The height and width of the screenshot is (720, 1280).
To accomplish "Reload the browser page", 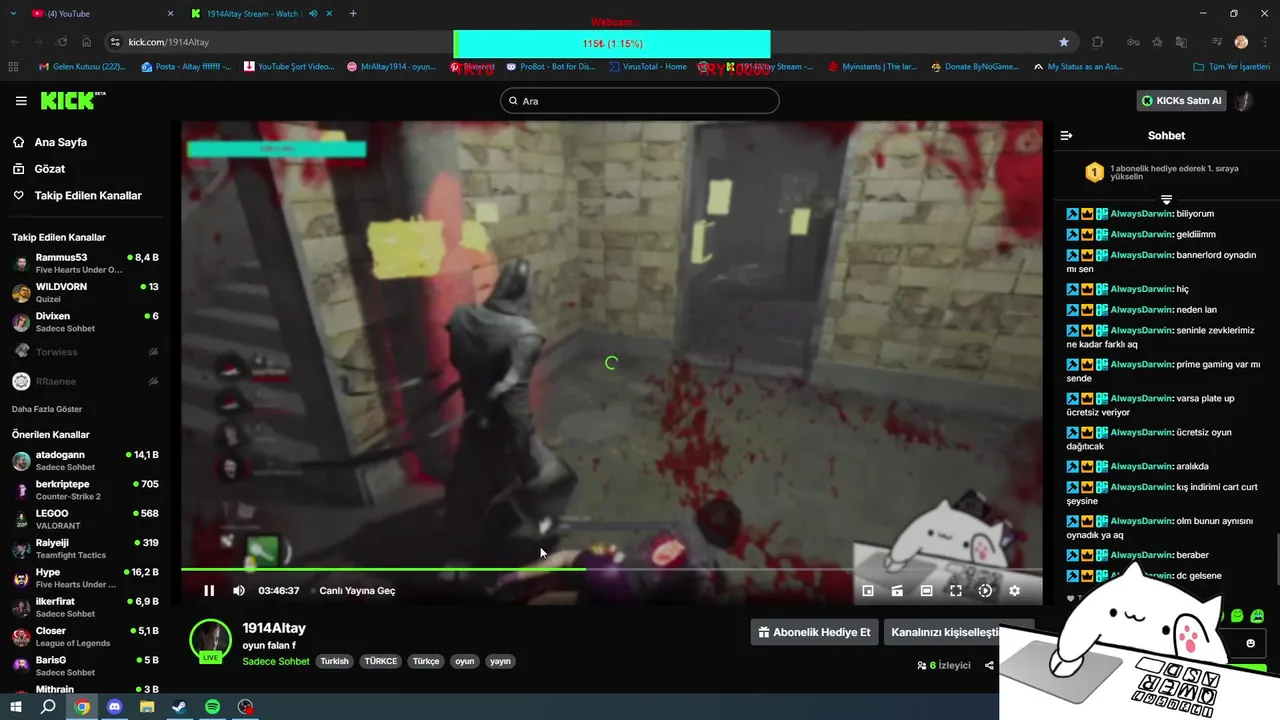I will click(x=62, y=42).
